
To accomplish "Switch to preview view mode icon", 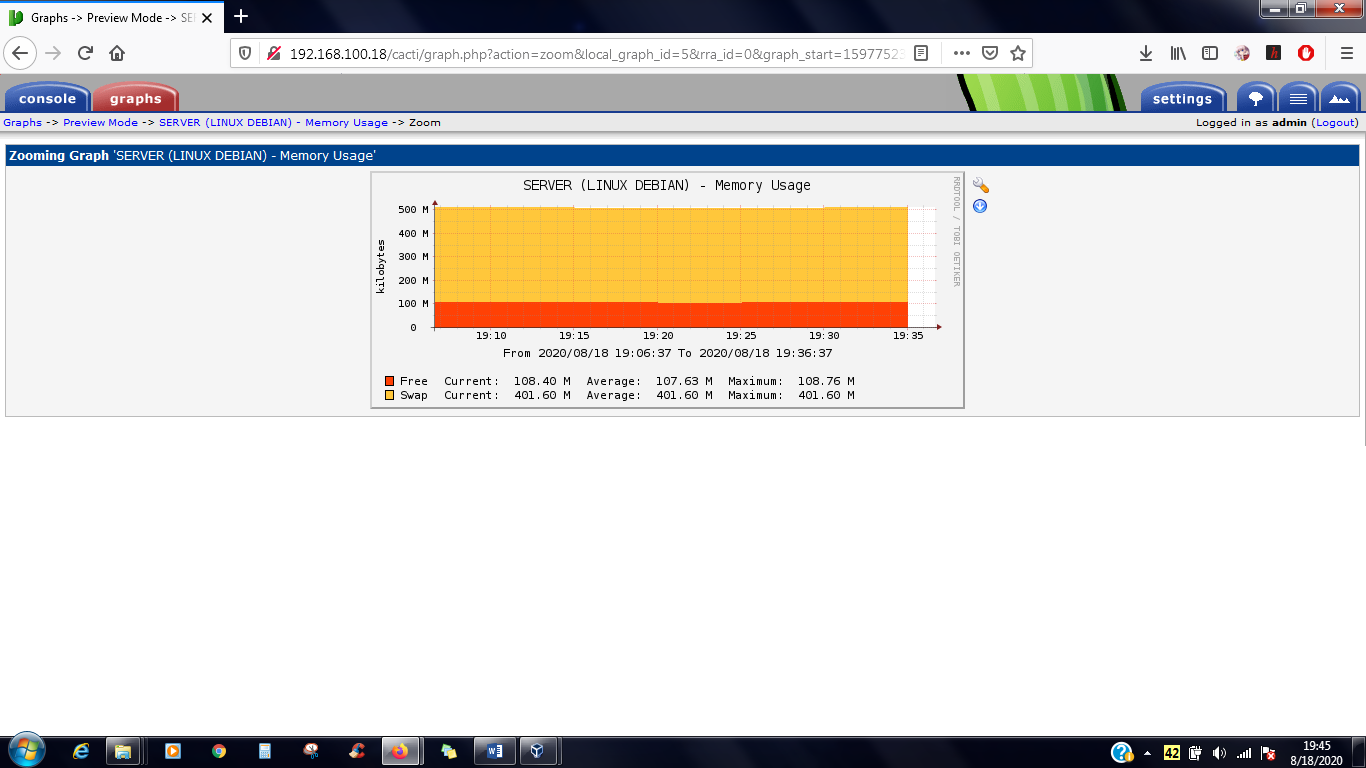I will (1340, 98).
